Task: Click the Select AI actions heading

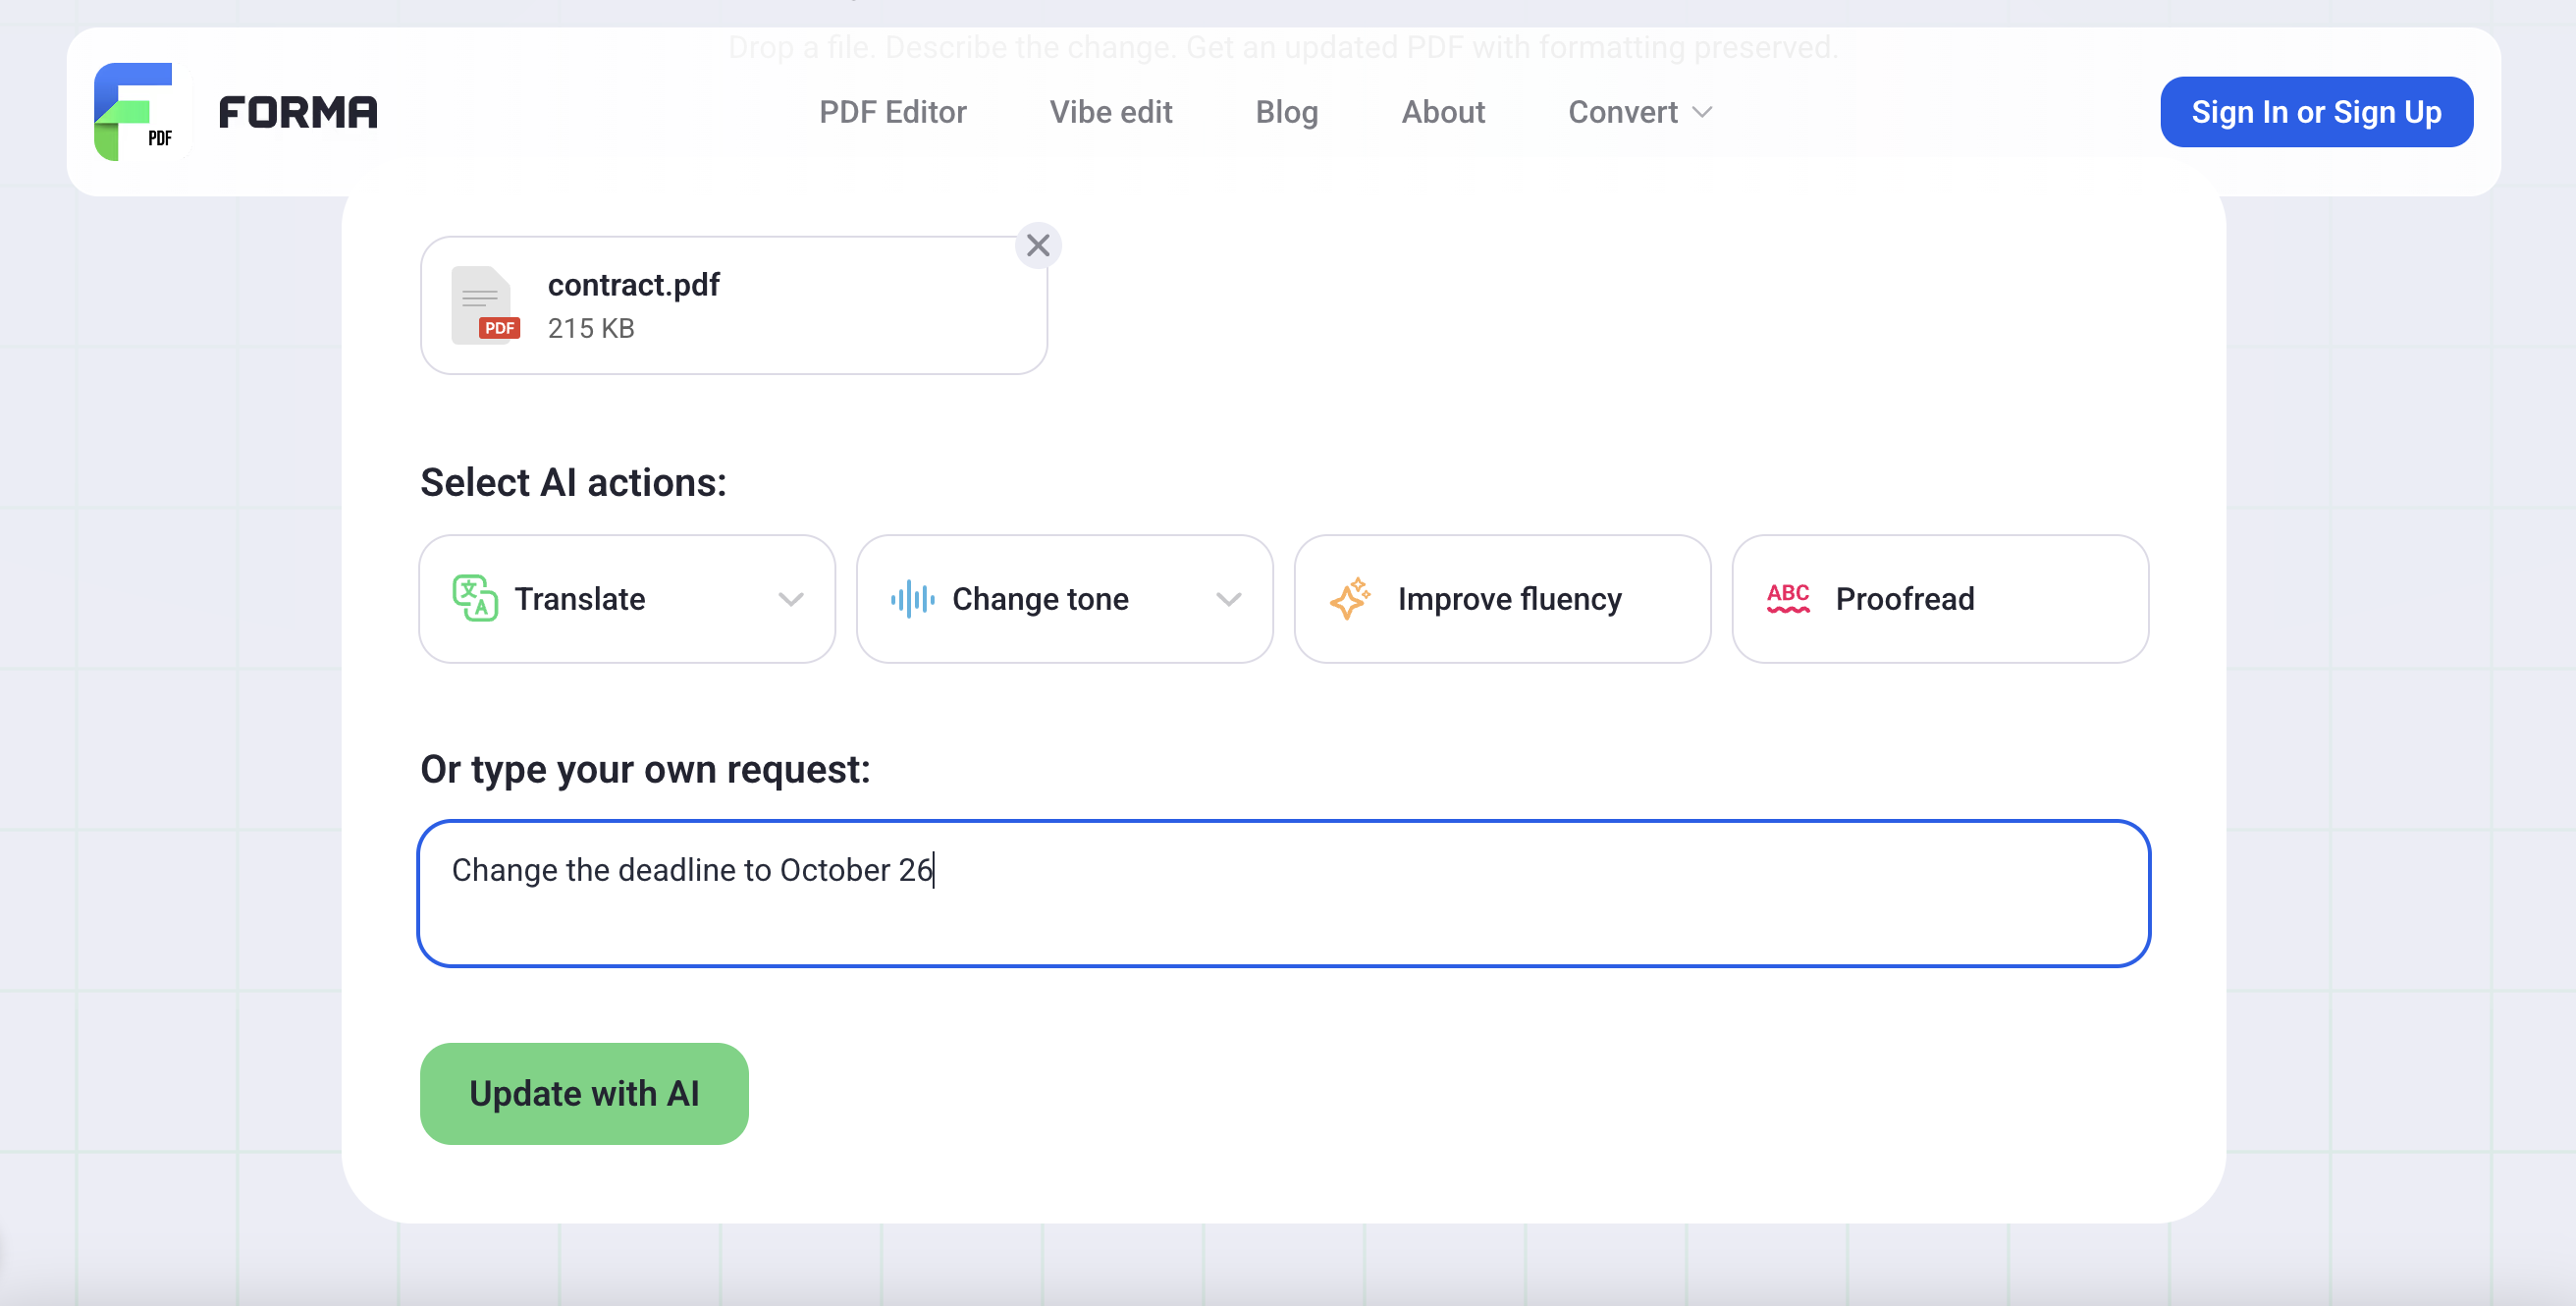Action: pyautogui.click(x=573, y=482)
